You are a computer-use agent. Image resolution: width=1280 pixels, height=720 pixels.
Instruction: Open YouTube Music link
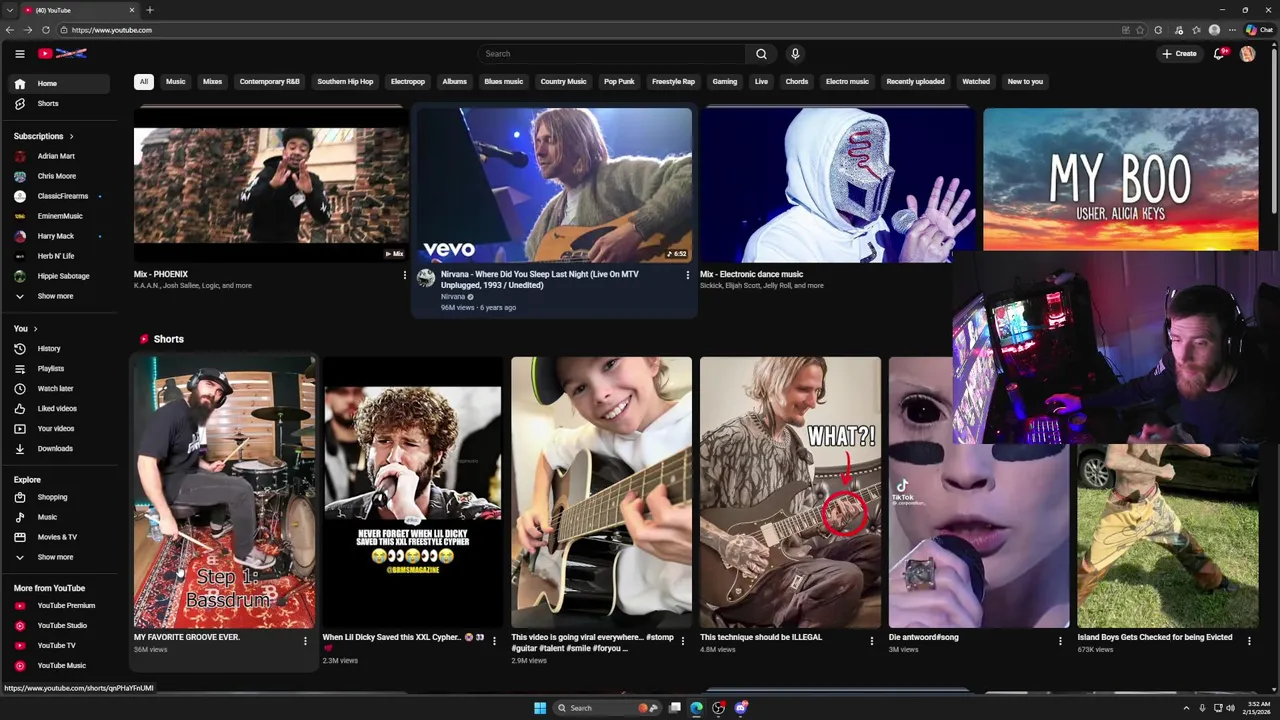tap(57, 666)
